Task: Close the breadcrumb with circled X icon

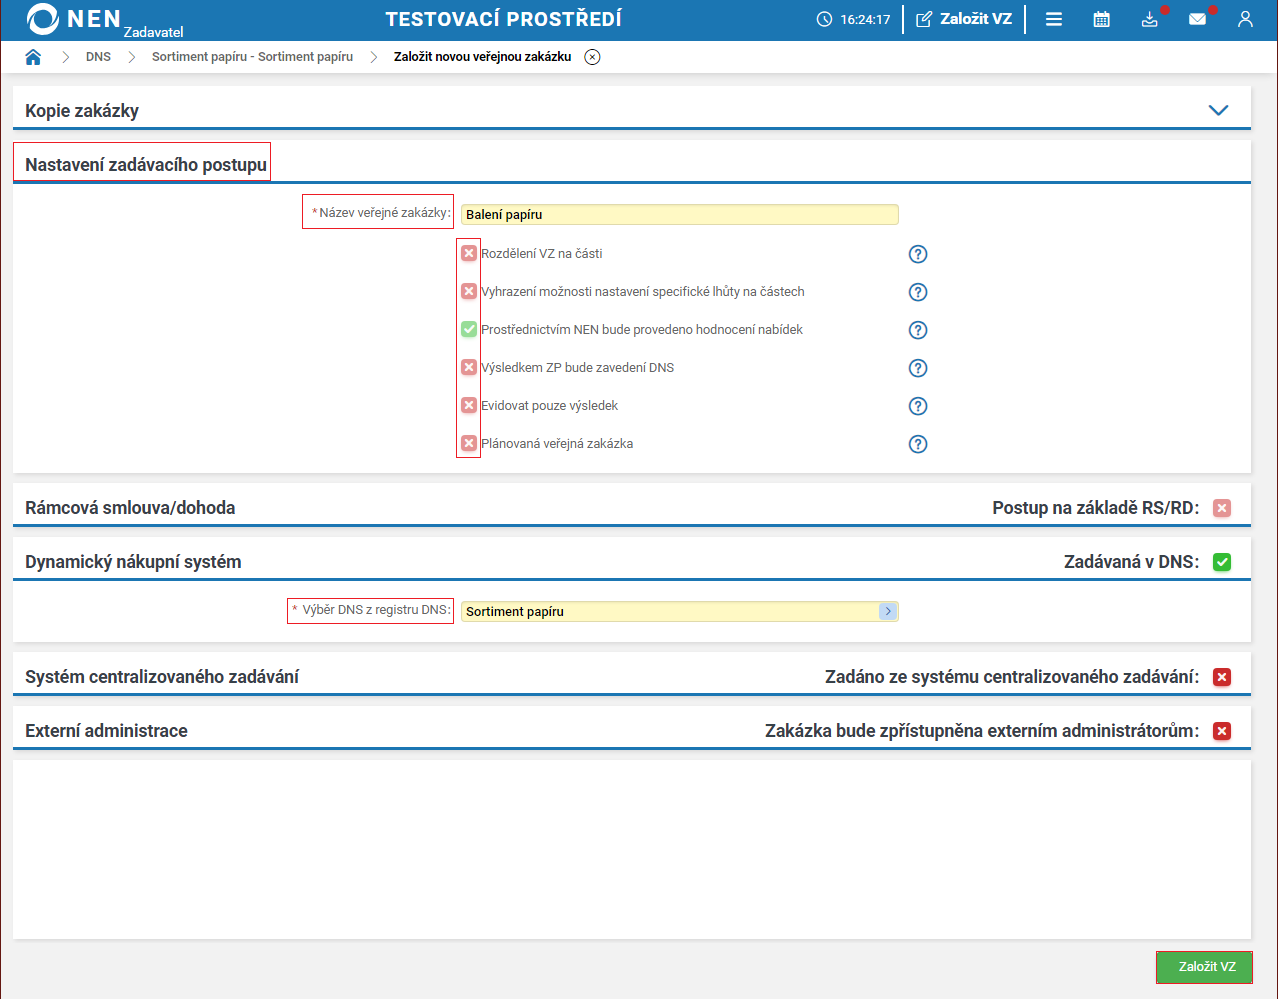Action: [x=593, y=57]
